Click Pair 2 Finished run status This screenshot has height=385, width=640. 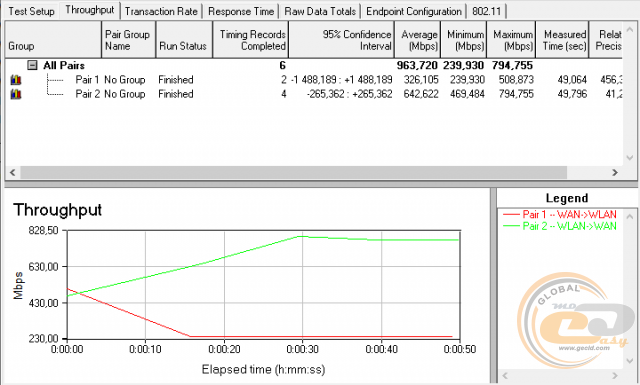point(176,94)
